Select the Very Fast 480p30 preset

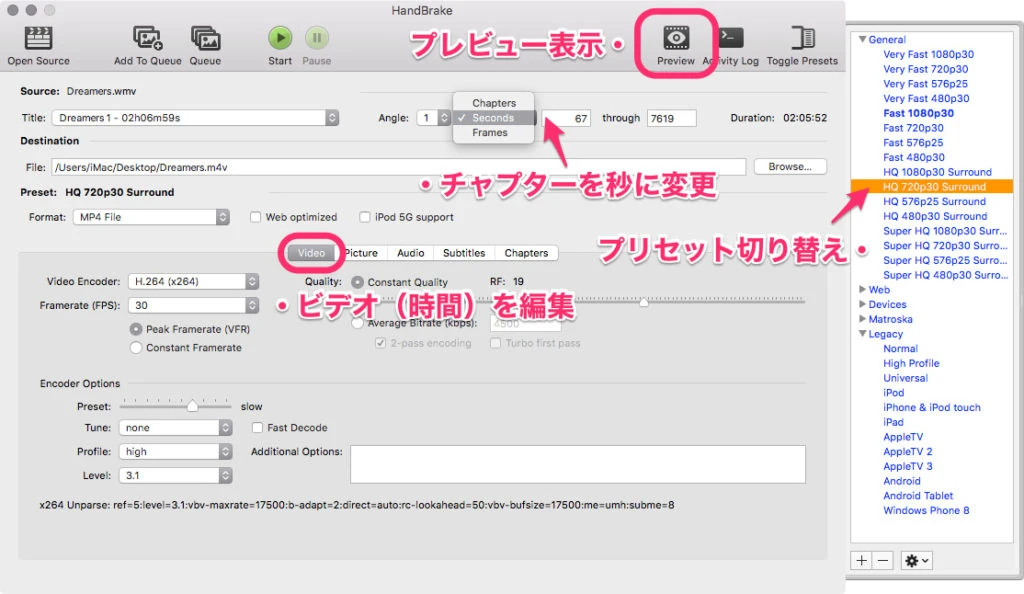click(926, 99)
